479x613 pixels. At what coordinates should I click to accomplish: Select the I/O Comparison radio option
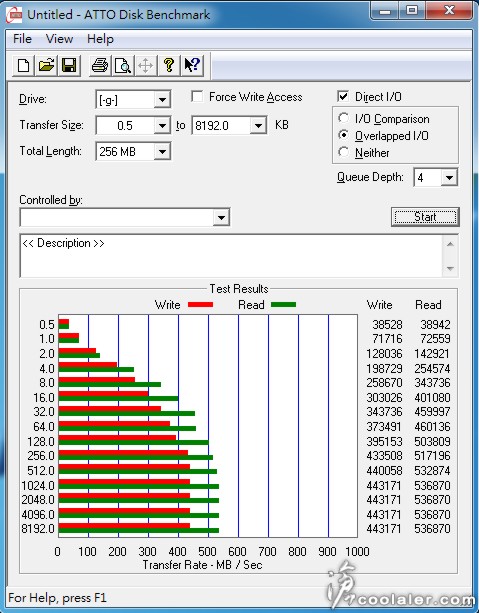[x=343, y=118]
